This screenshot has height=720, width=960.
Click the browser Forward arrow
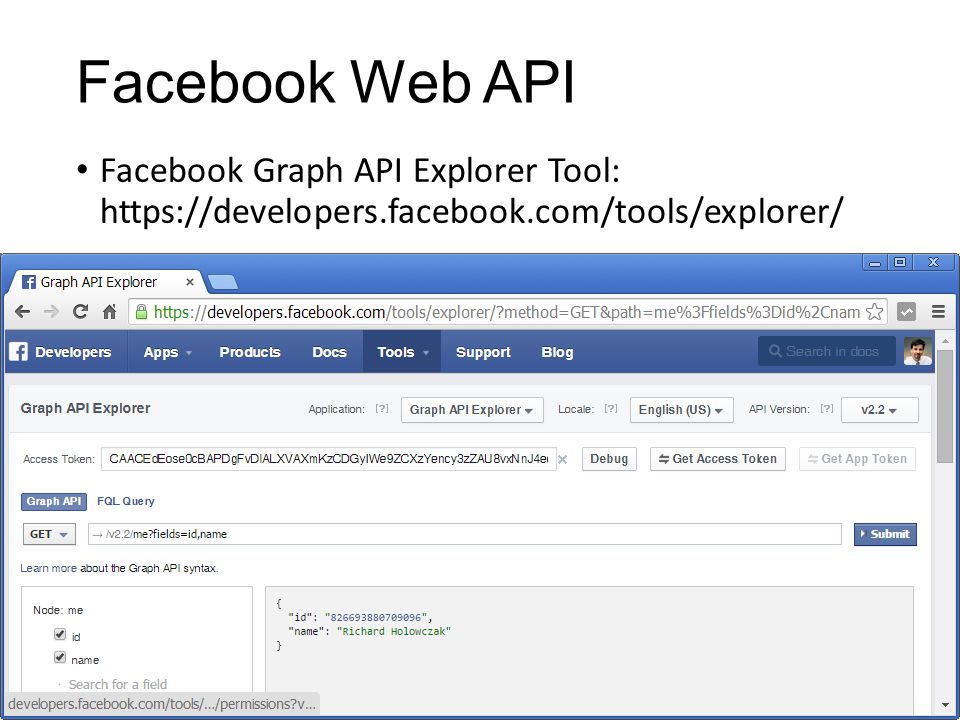(x=51, y=312)
